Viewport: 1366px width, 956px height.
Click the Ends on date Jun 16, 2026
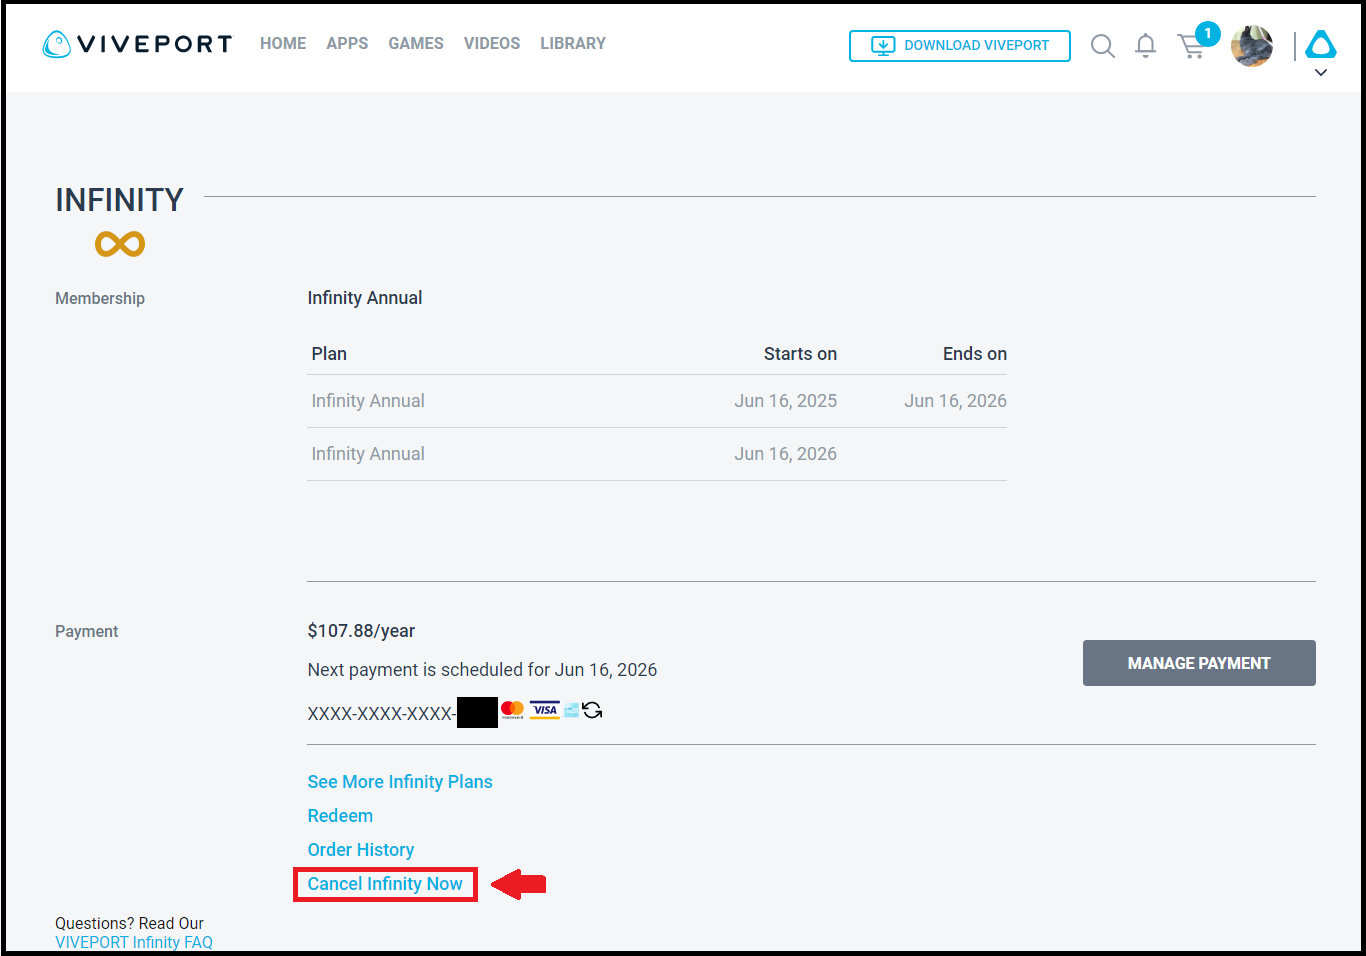[956, 401]
